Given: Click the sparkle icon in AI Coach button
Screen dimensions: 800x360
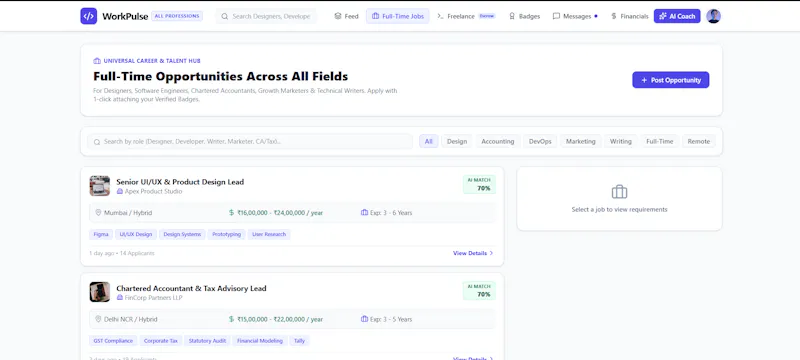Looking at the screenshot, I should tap(663, 16).
